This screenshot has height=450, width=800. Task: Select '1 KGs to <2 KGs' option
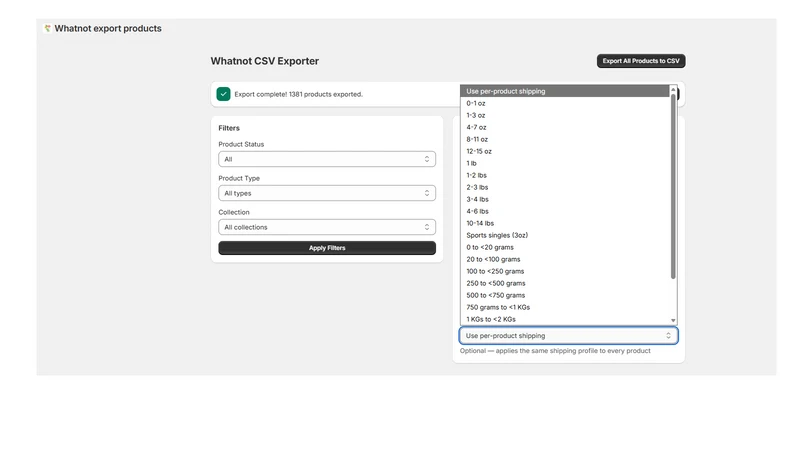[565, 319]
